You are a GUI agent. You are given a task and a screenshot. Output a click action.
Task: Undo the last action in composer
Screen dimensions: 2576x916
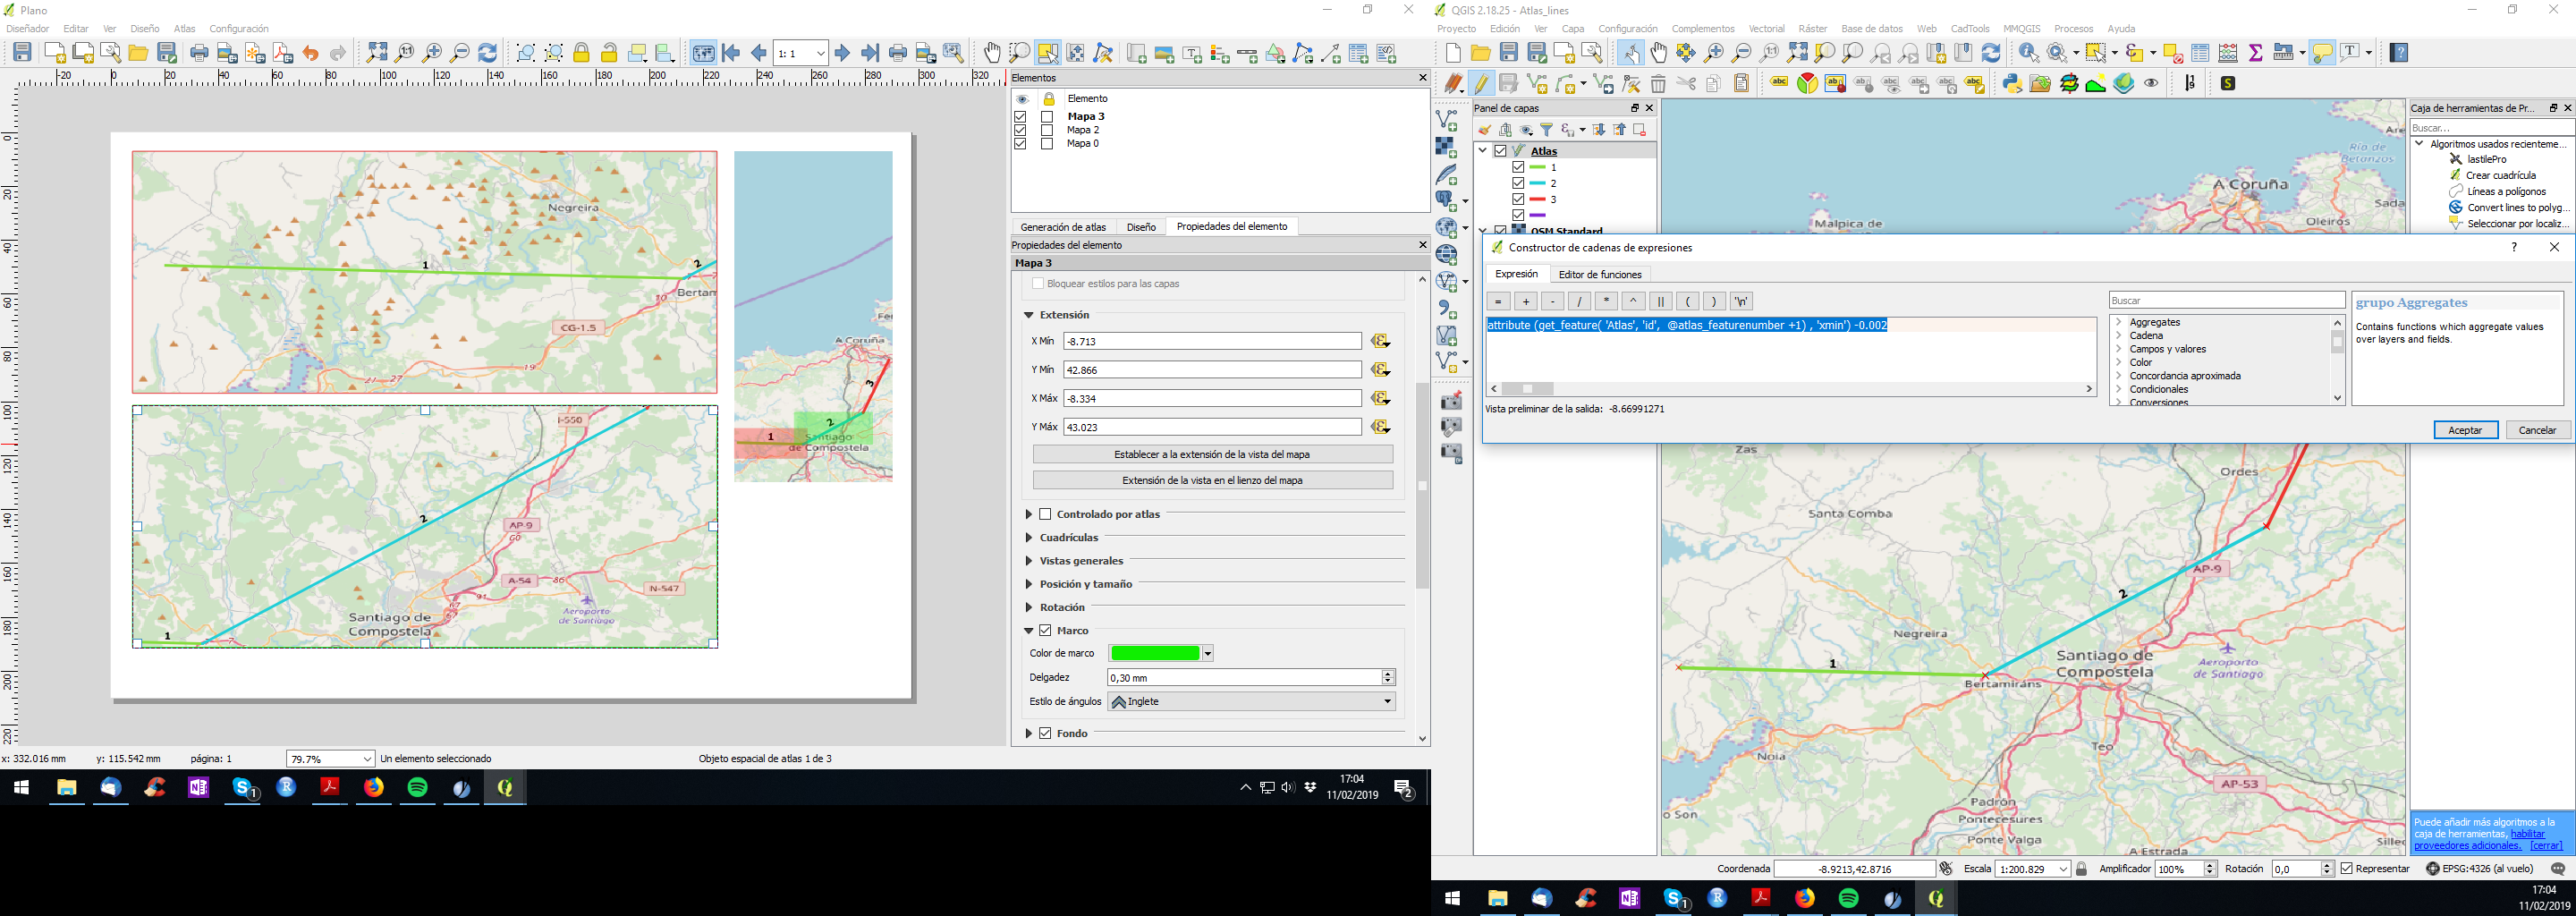(311, 53)
